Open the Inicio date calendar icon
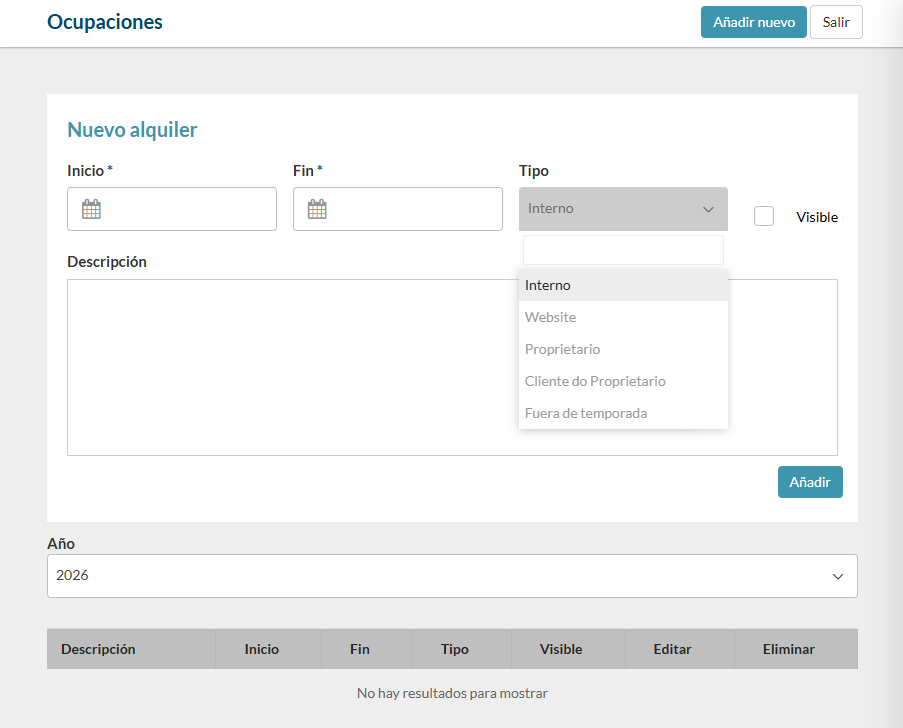The height and width of the screenshot is (728, 903). [x=91, y=209]
